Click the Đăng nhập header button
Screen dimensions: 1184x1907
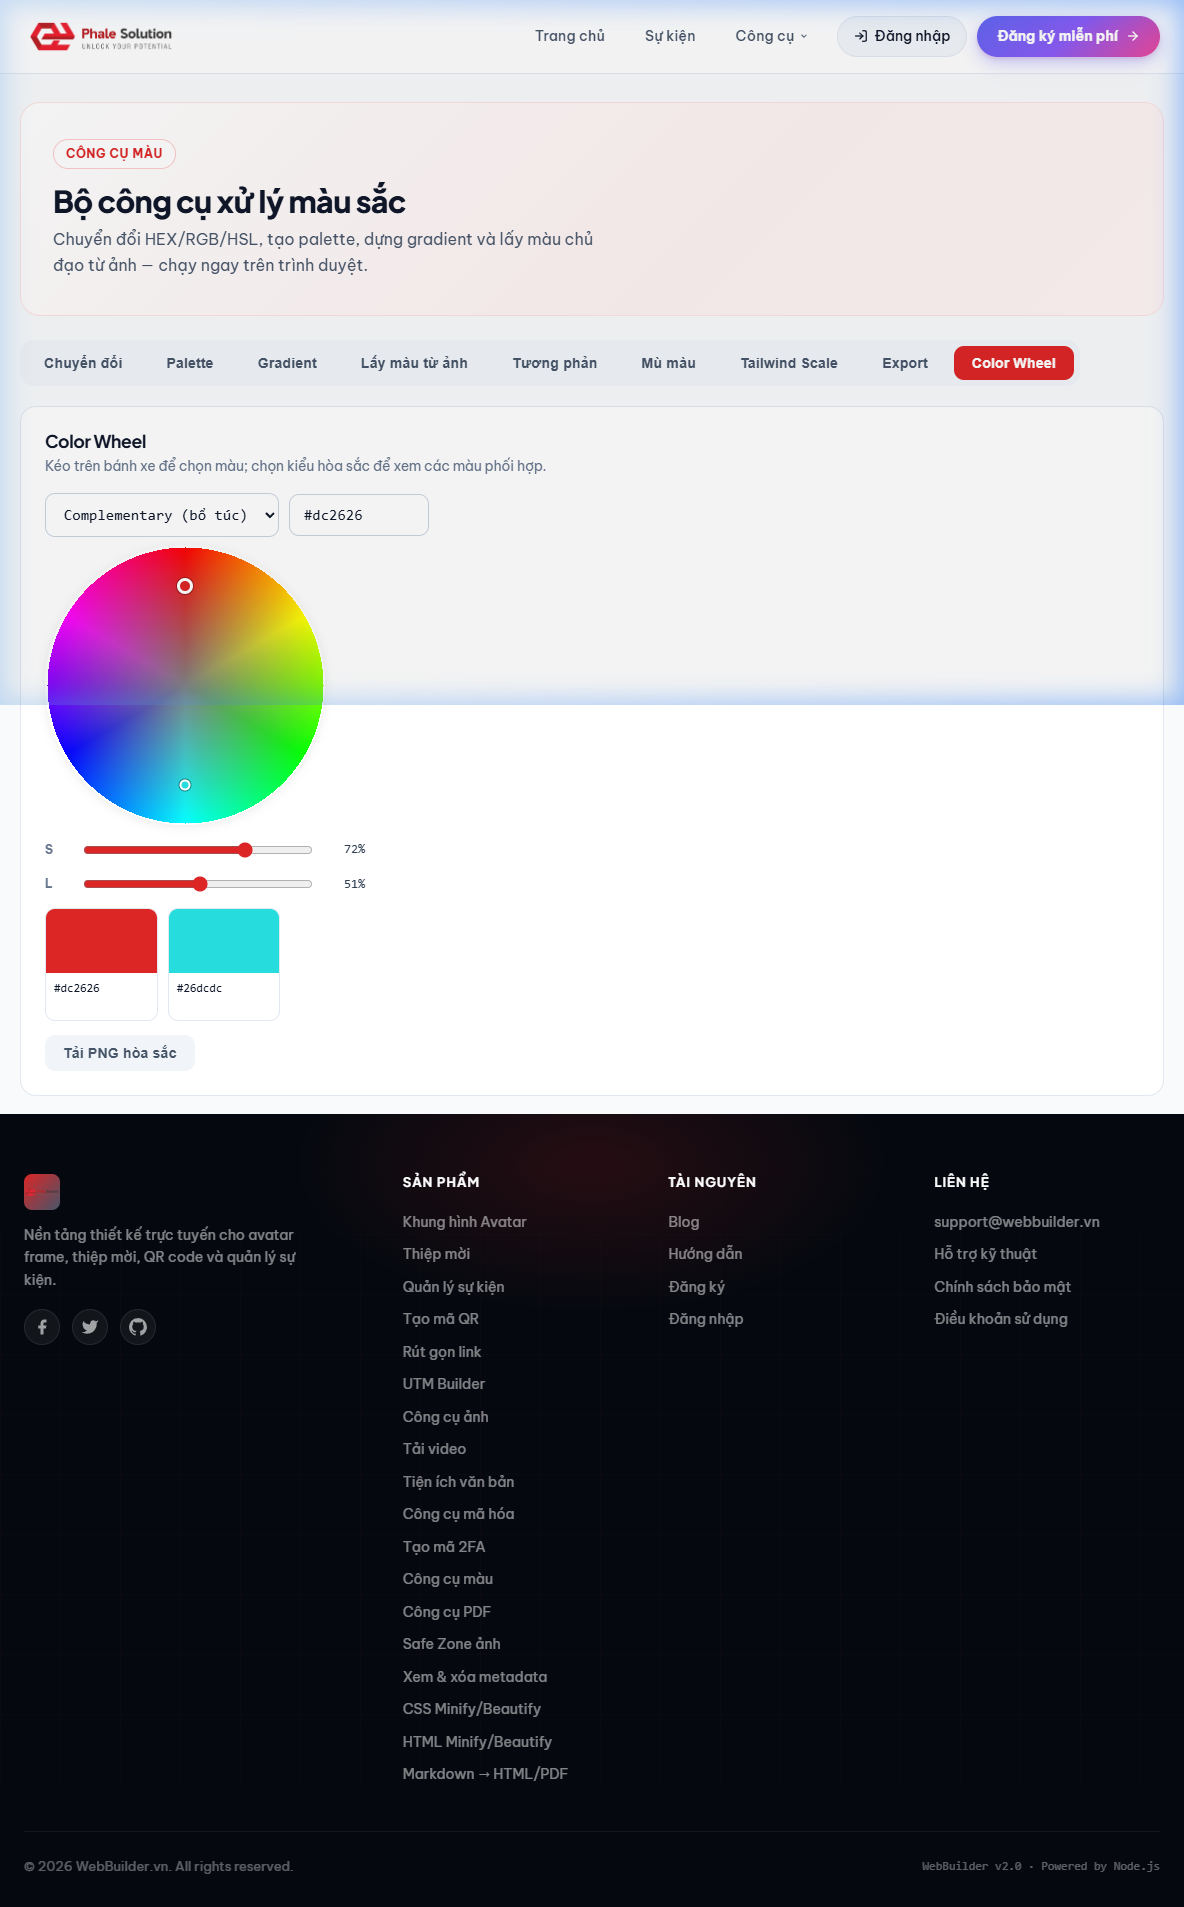[902, 36]
